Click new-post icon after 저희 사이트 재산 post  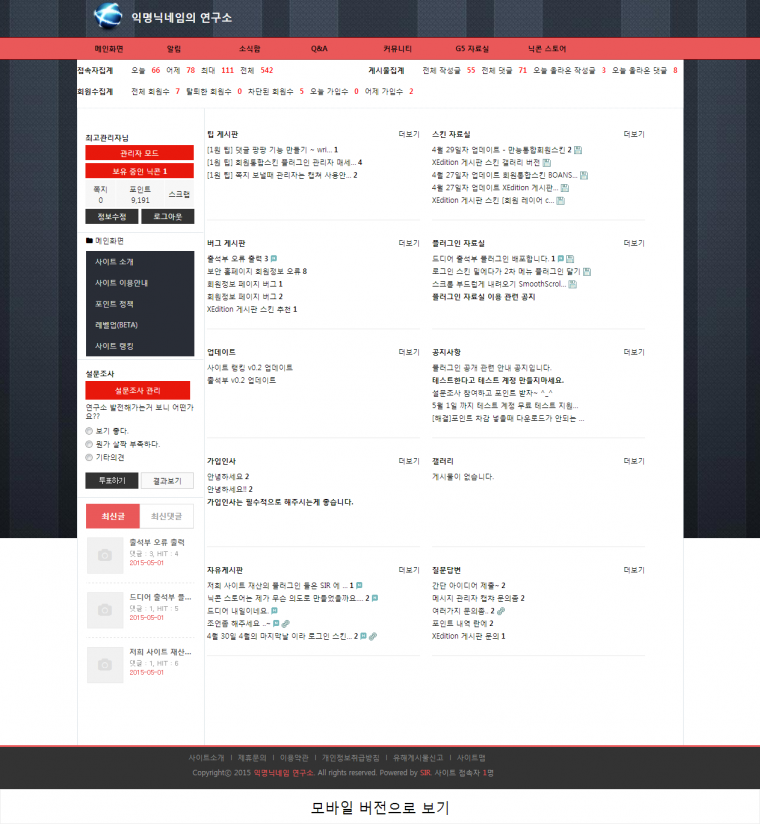click(x=360, y=585)
